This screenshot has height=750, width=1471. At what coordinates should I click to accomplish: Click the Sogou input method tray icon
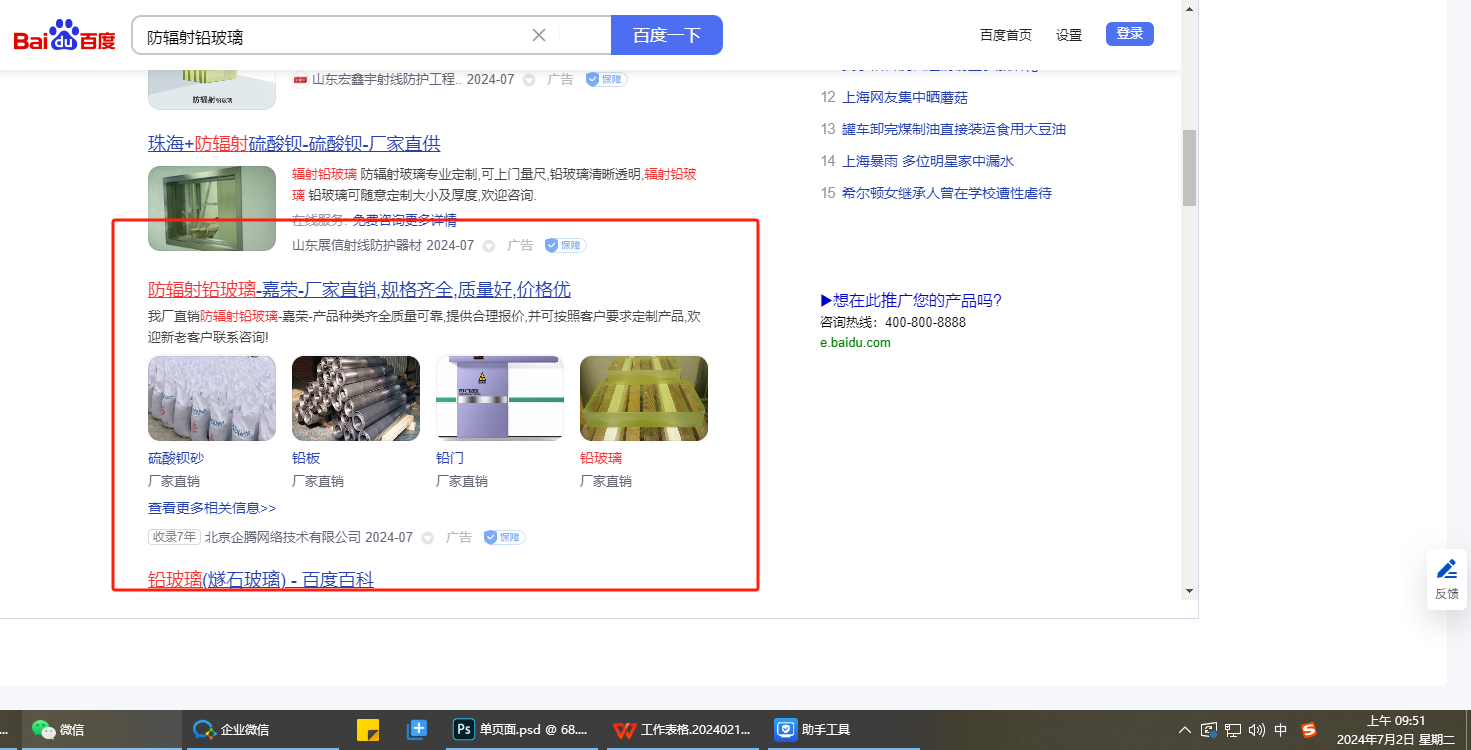pyautogui.click(x=1309, y=730)
